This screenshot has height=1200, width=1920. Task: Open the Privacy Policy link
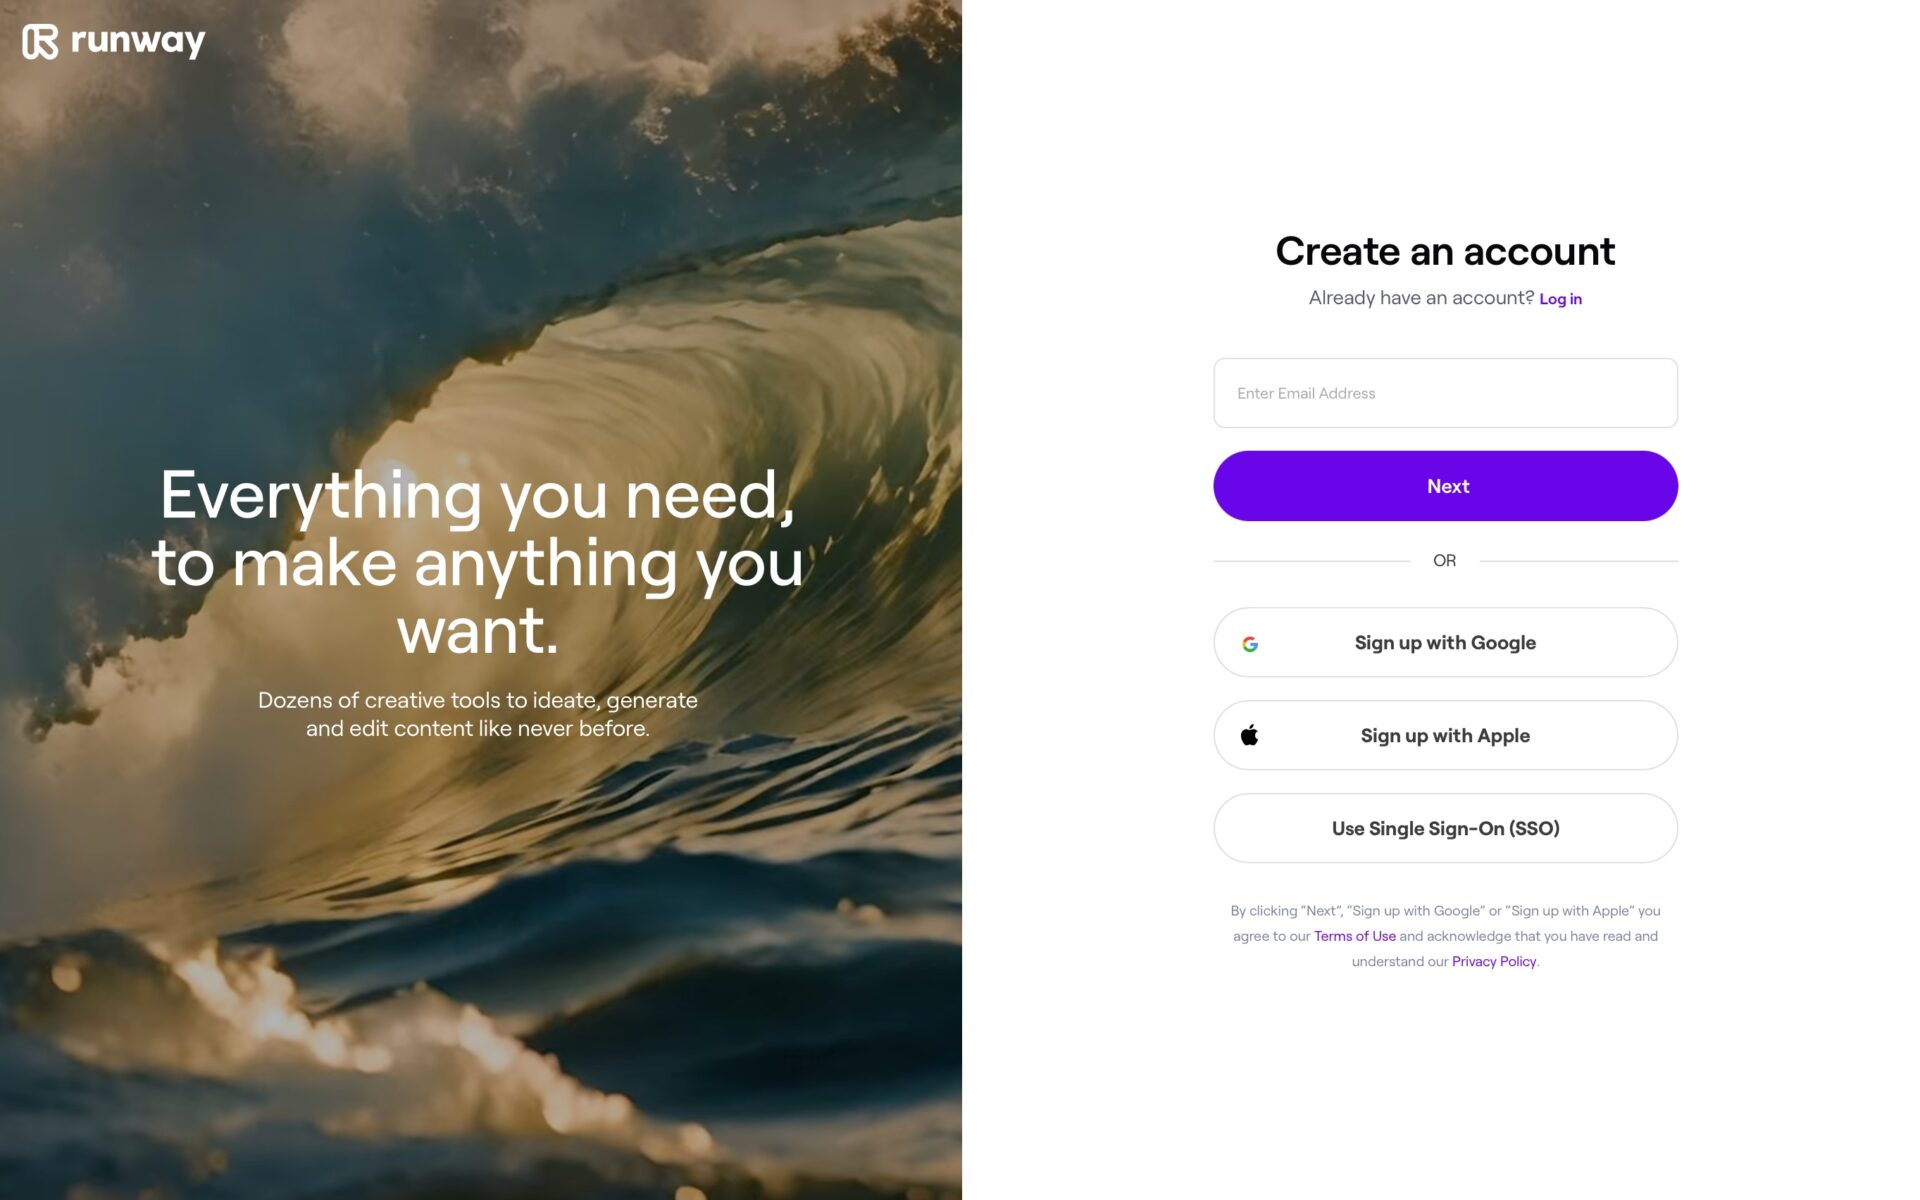pos(1493,961)
